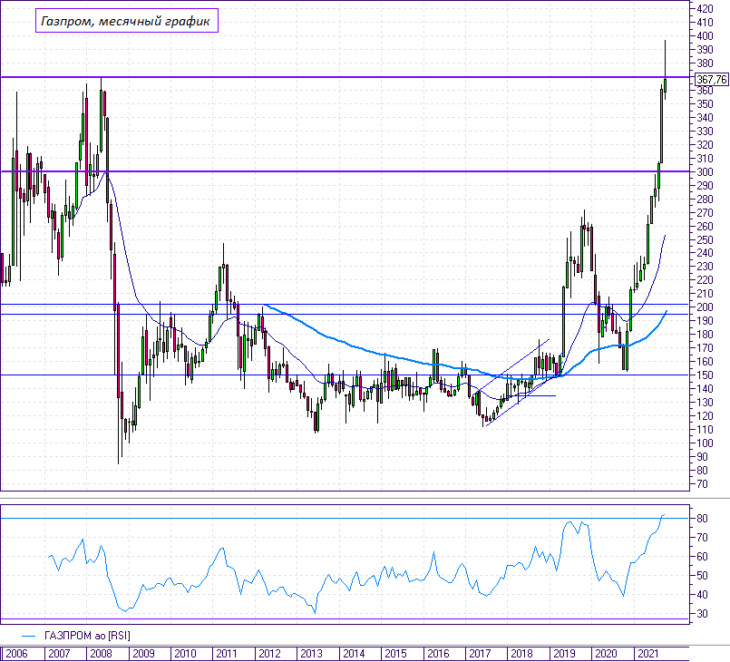Select the 2015 year label on the time axis
Screen dimensions: 730x662
(395, 654)
